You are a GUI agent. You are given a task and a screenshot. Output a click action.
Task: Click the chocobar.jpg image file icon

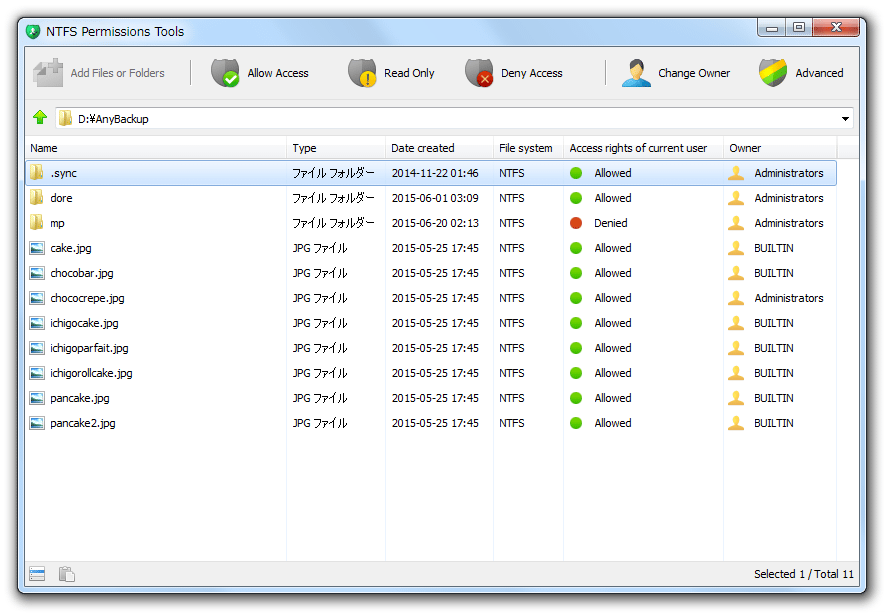coord(37,273)
